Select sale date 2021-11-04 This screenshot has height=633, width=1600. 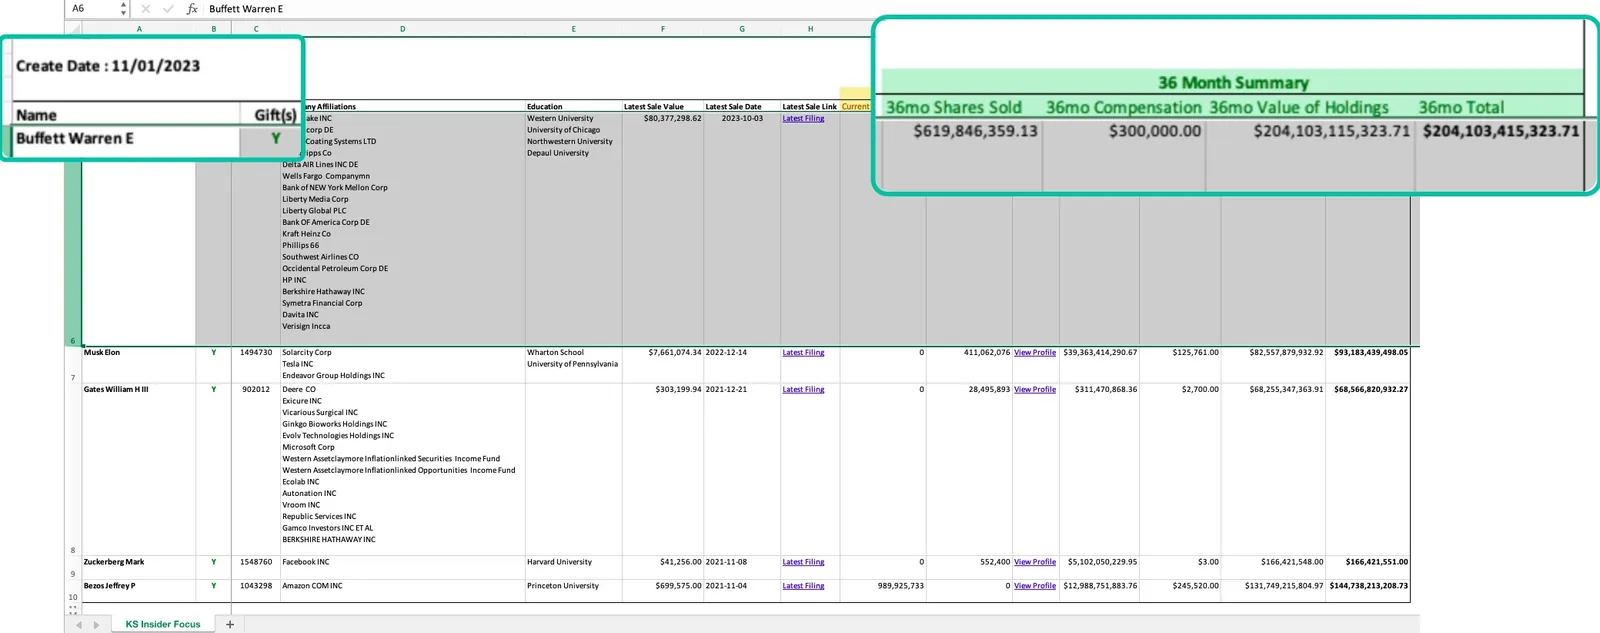tap(741, 591)
